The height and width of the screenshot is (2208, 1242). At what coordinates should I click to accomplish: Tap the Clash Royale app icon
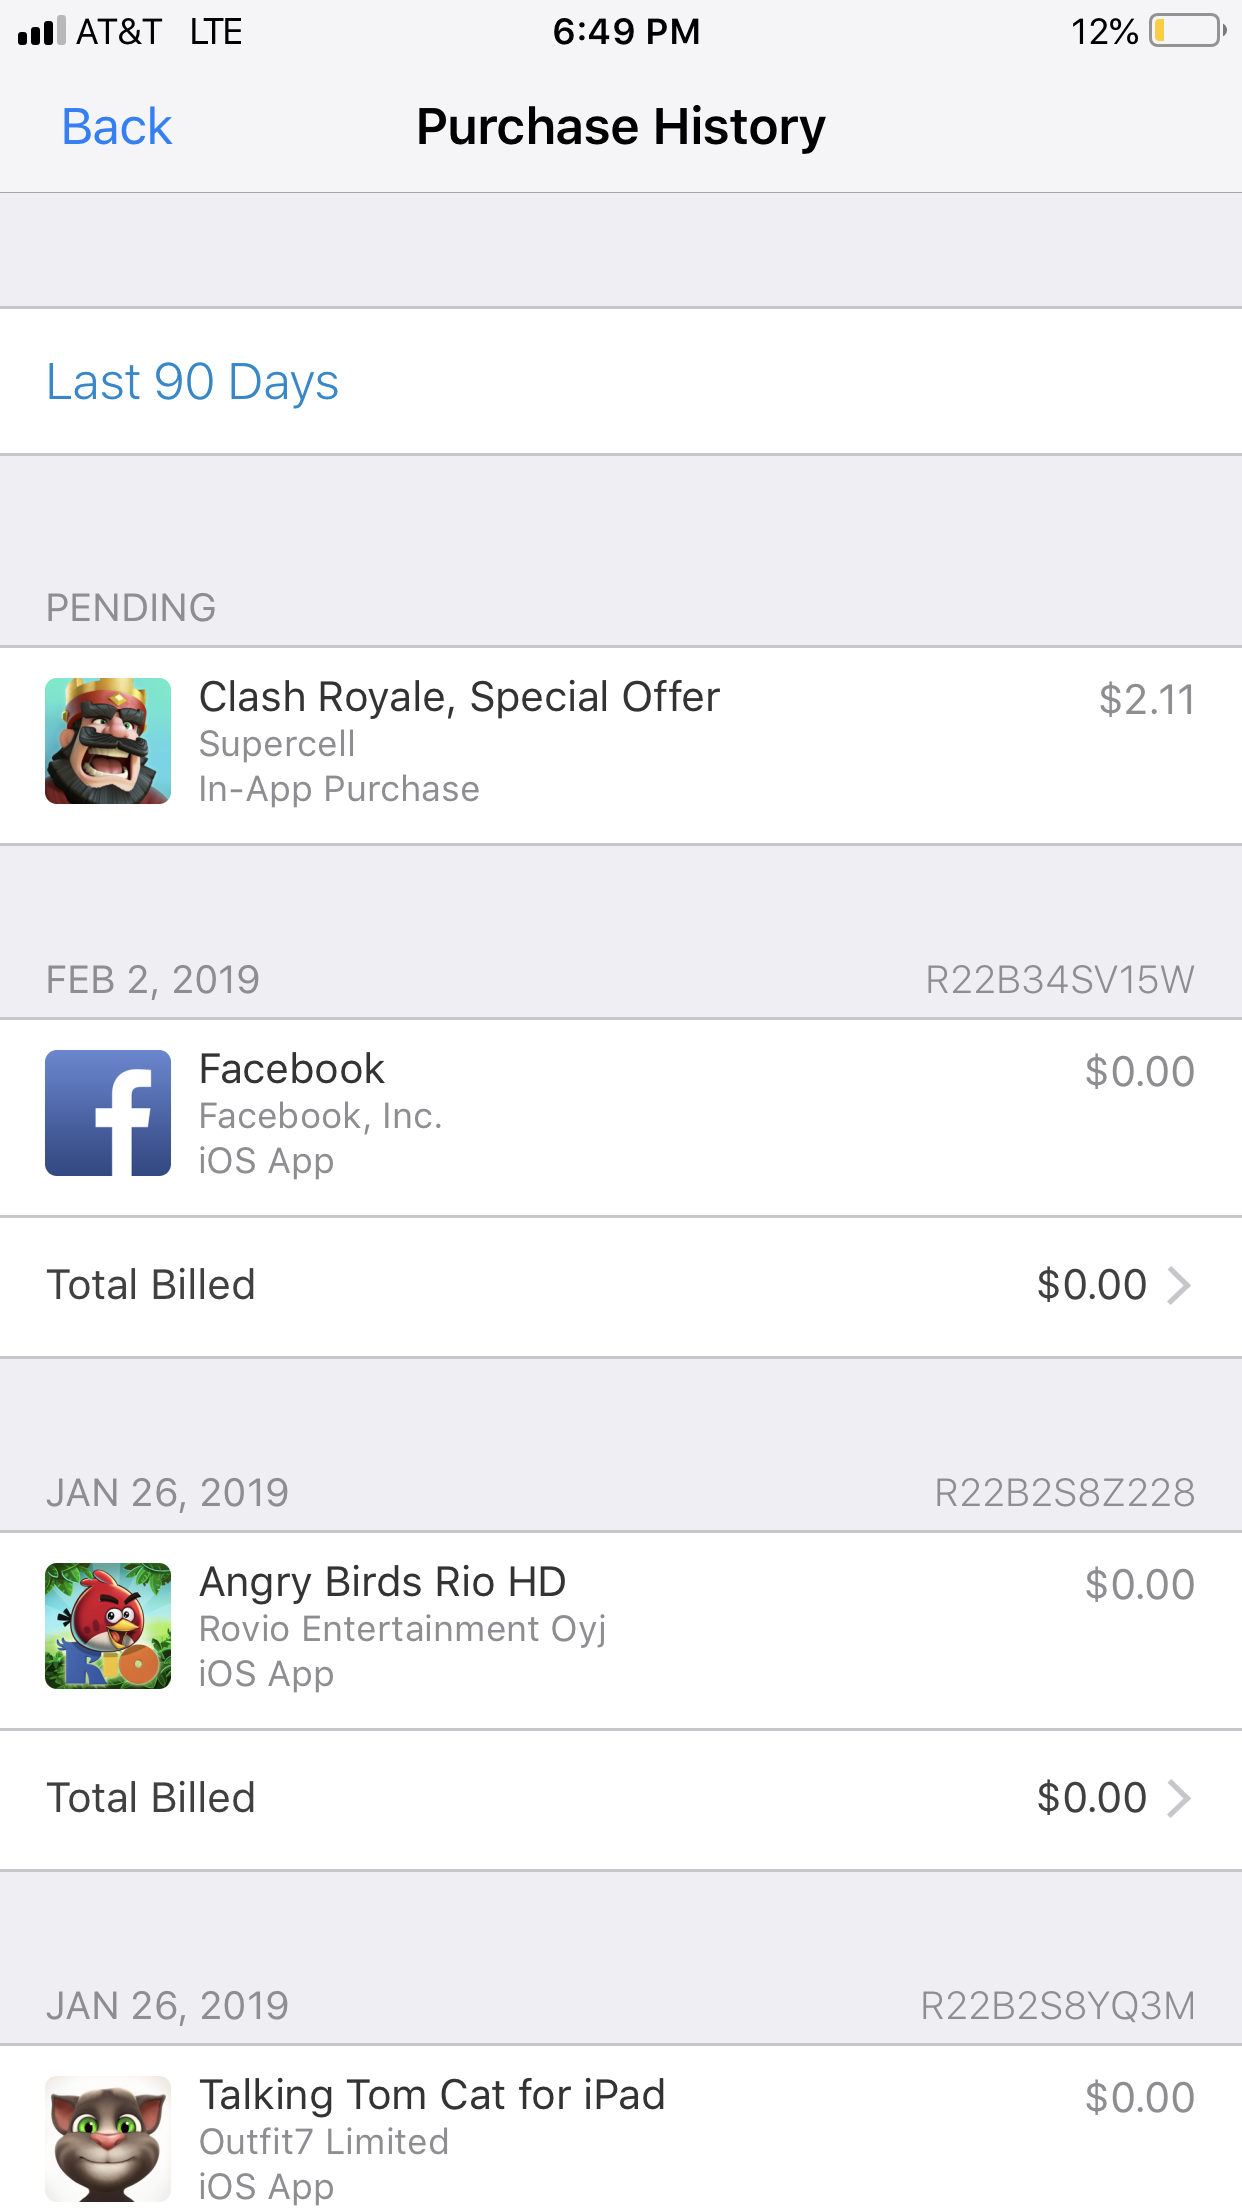click(x=108, y=741)
